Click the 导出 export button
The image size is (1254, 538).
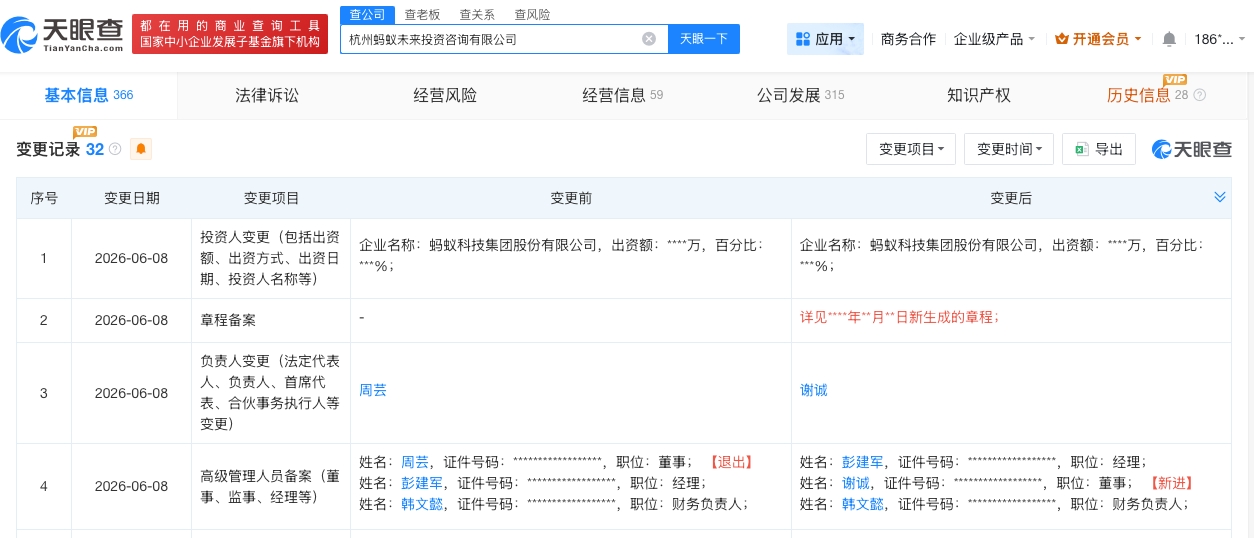click(1099, 149)
